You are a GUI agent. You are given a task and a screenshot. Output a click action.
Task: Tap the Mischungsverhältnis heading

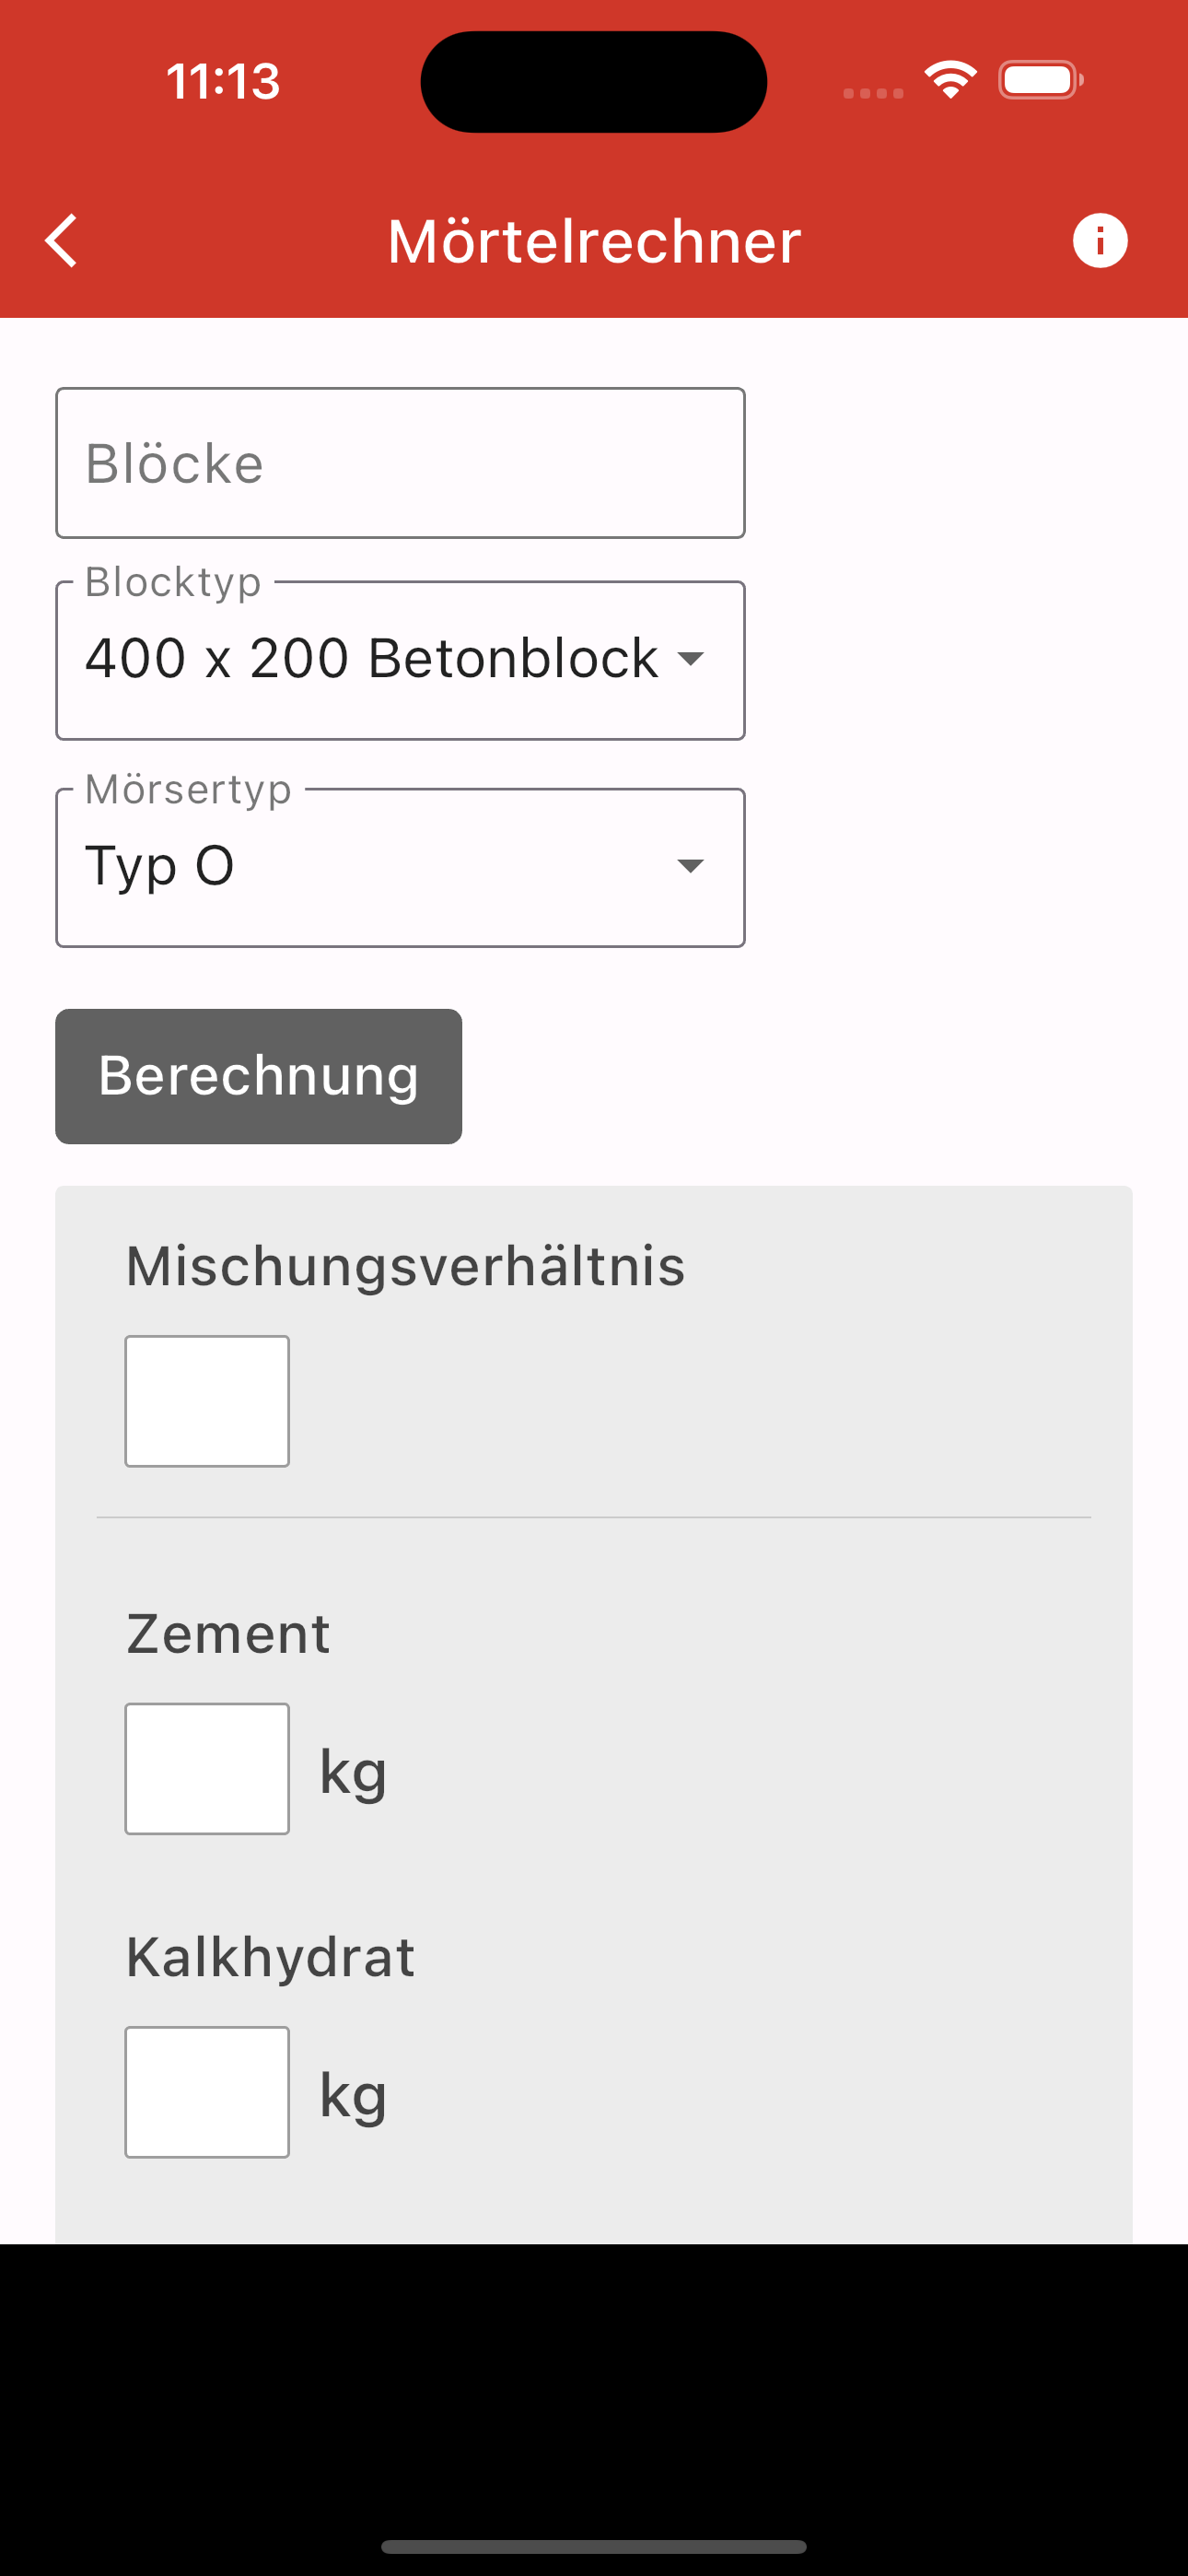[x=405, y=1266]
